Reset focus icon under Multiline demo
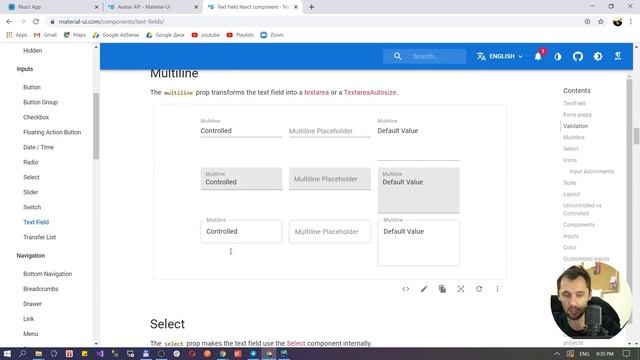Image resolution: width=640 pixels, height=360 pixels. click(x=461, y=289)
